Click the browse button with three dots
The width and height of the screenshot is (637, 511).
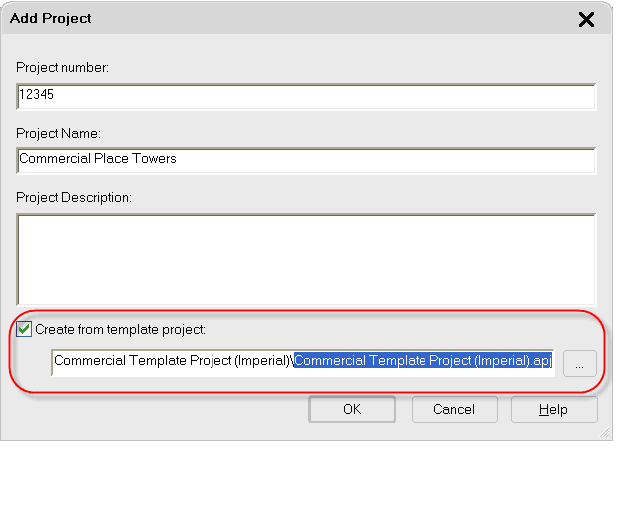coord(579,363)
